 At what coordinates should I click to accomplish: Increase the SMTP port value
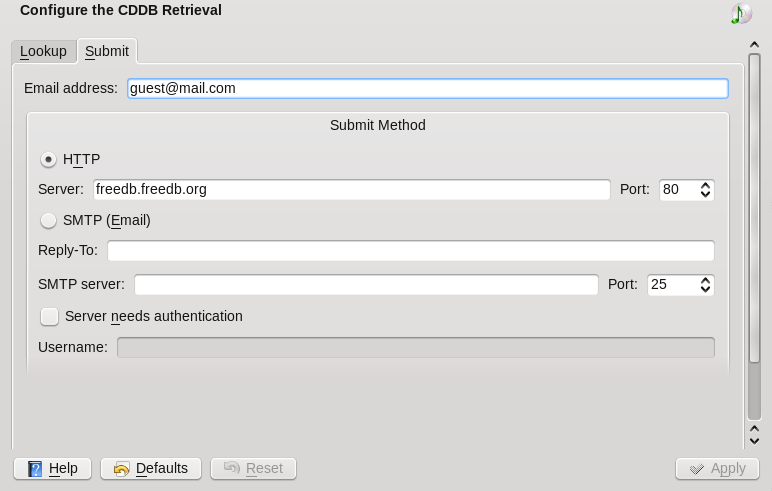(705, 280)
